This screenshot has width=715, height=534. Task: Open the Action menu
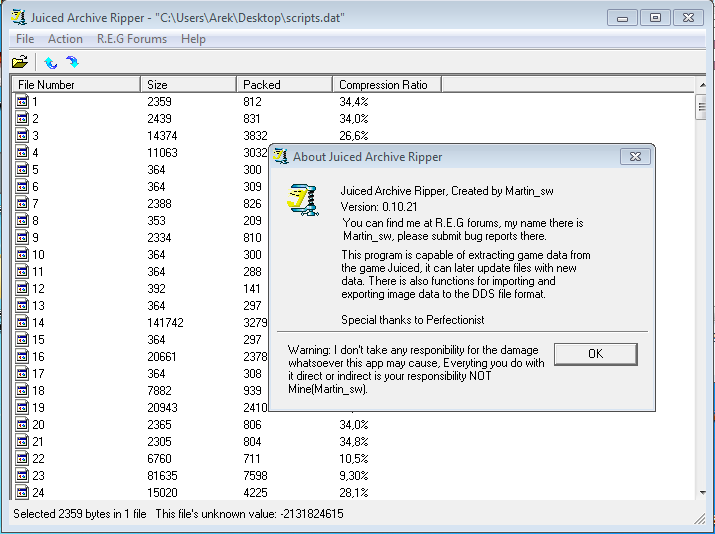coord(65,39)
